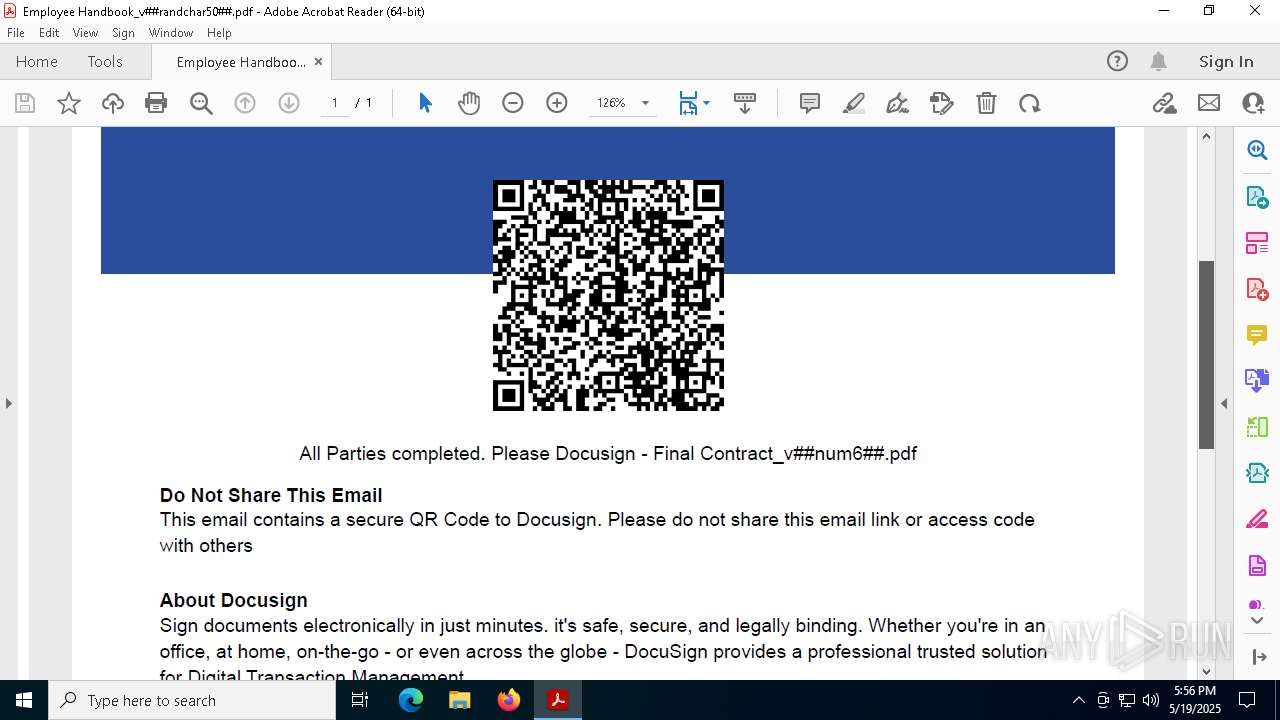This screenshot has height=720, width=1280.
Task: Open the Sign menu
Action: tap(123, 33)
